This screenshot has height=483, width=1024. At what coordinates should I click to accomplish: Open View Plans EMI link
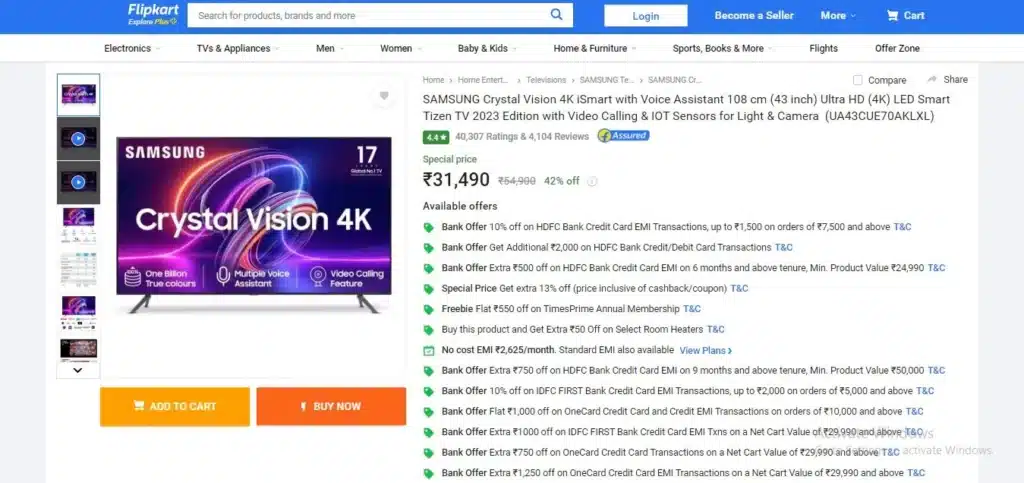coord(705,351)
